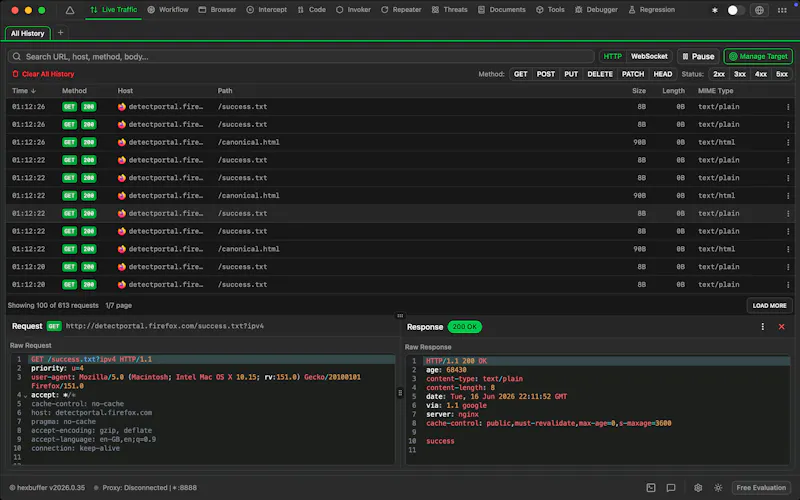Open the chat bubble icon in status bar
Screen dimensions: 800x500
[x=671, y=488]
